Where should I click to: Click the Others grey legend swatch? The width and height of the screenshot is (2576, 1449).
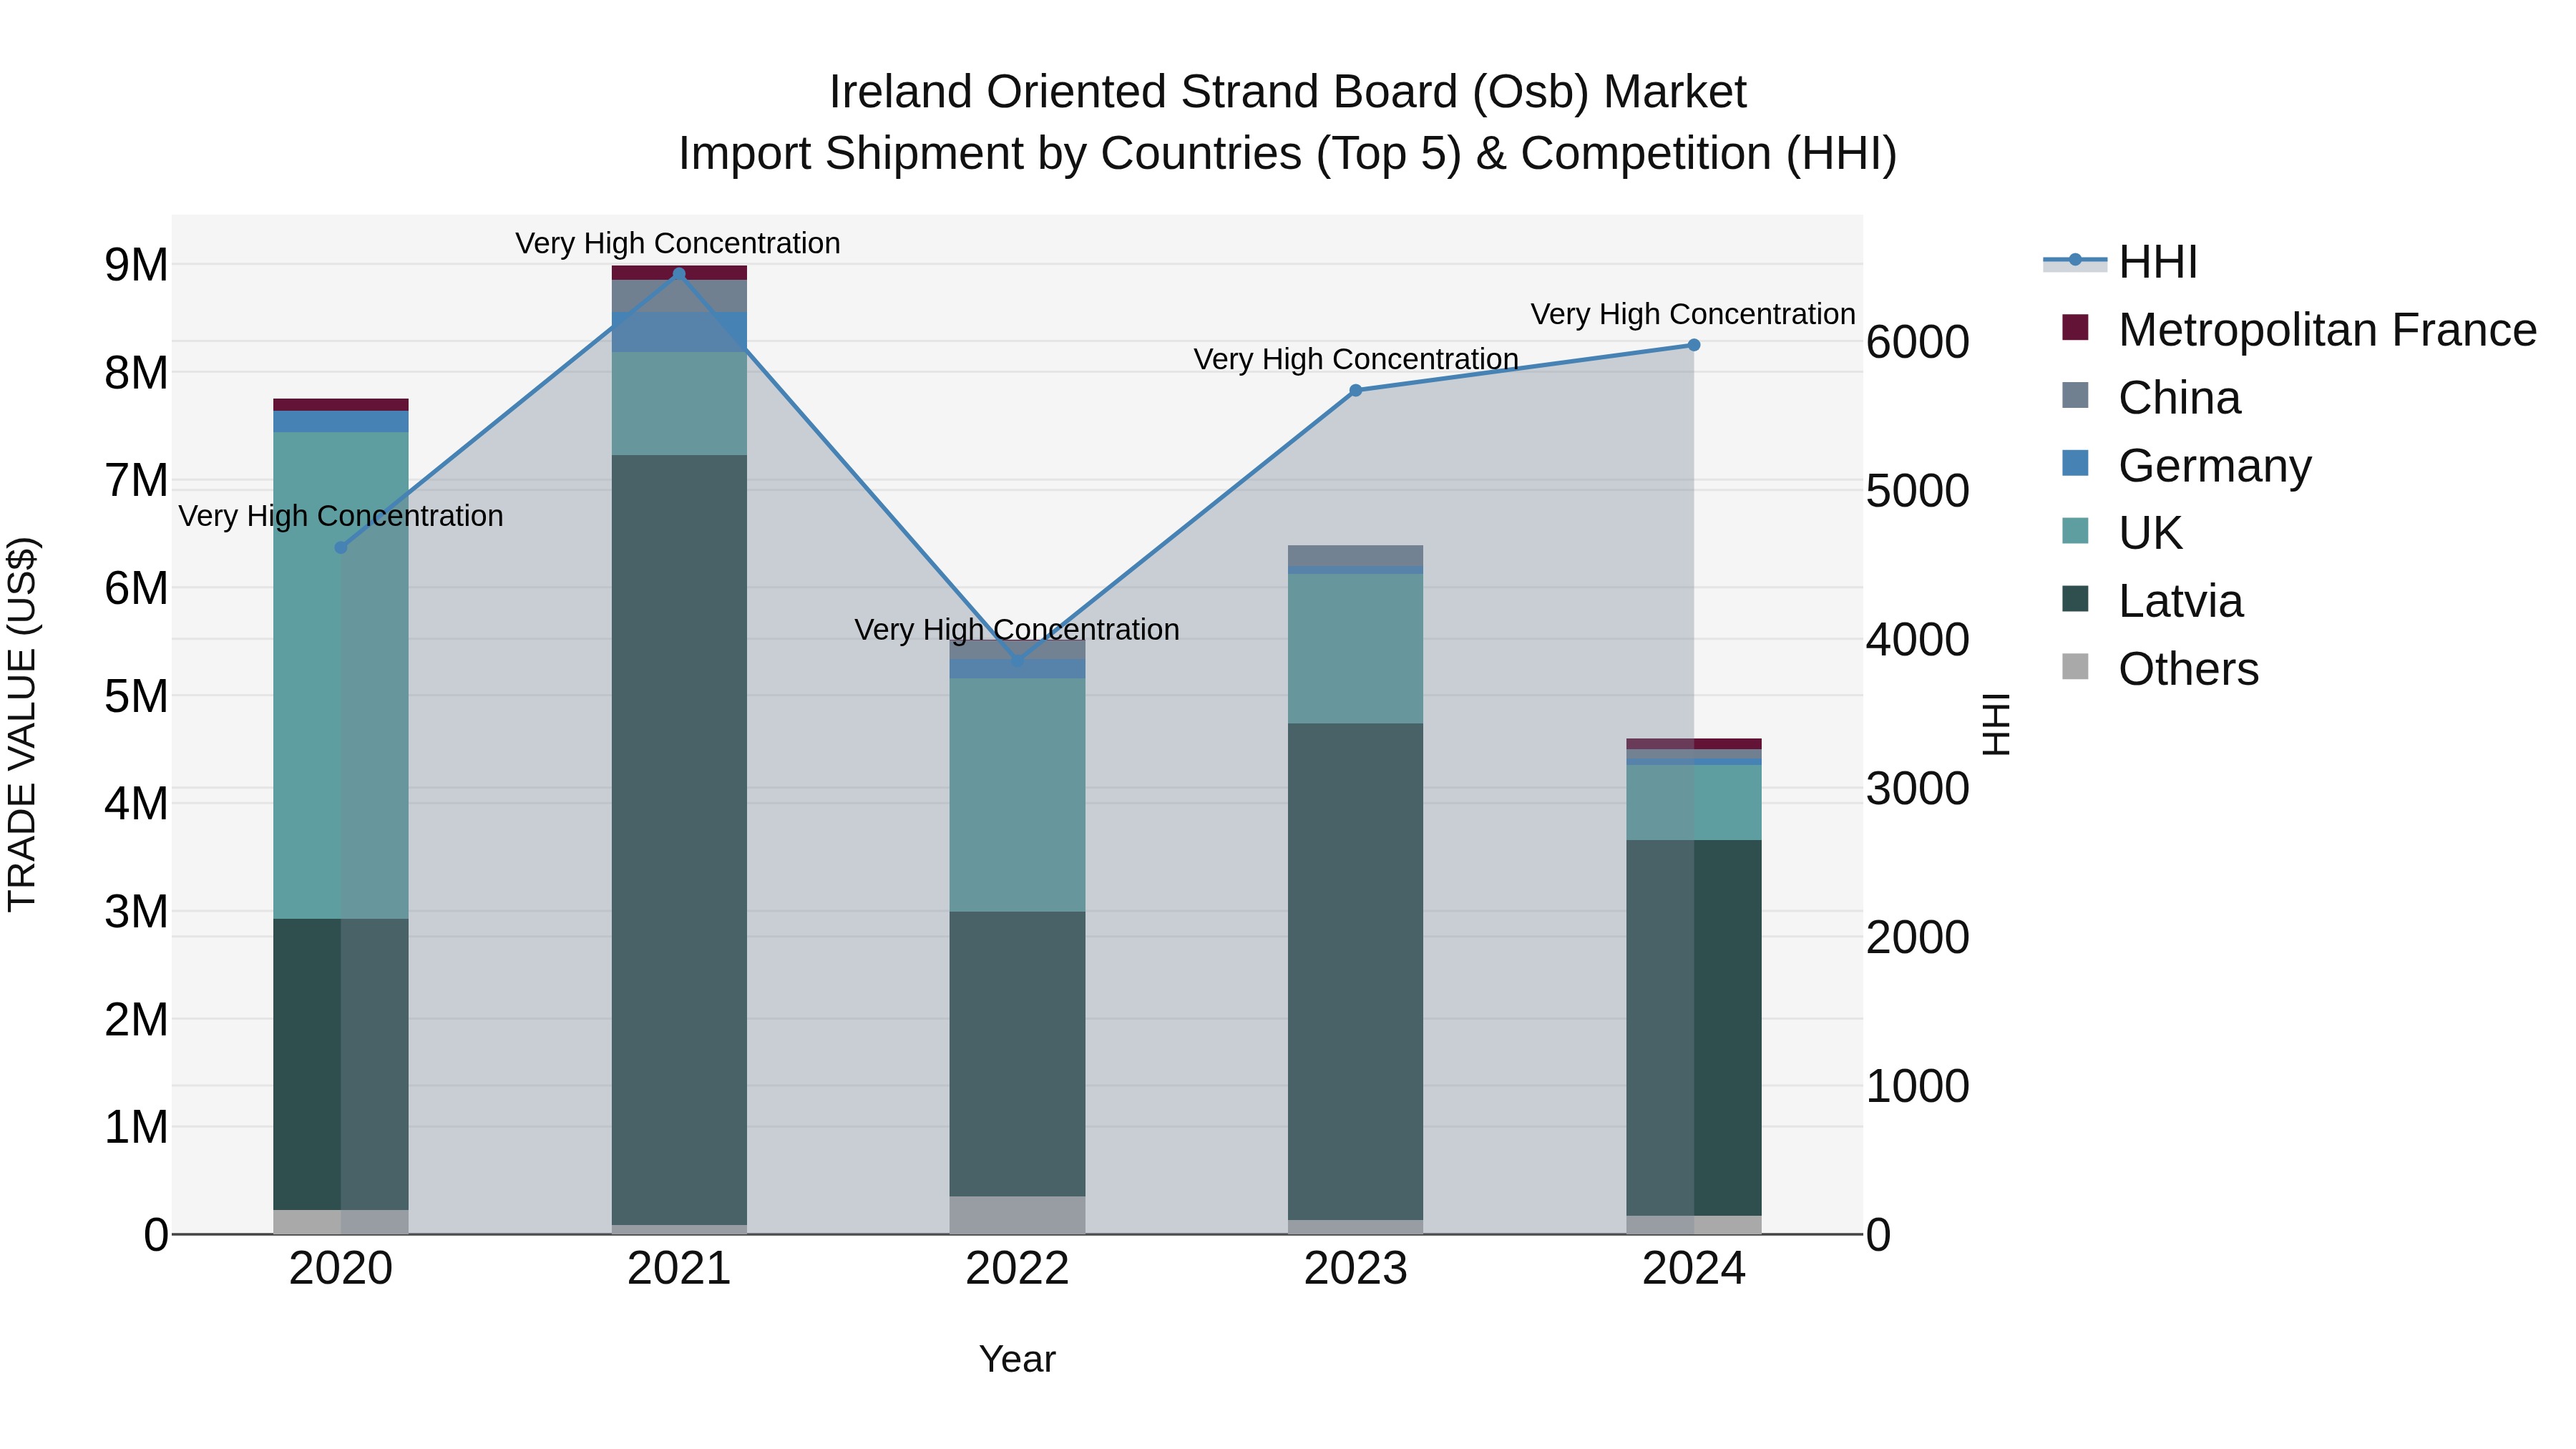click(2075, 666)
